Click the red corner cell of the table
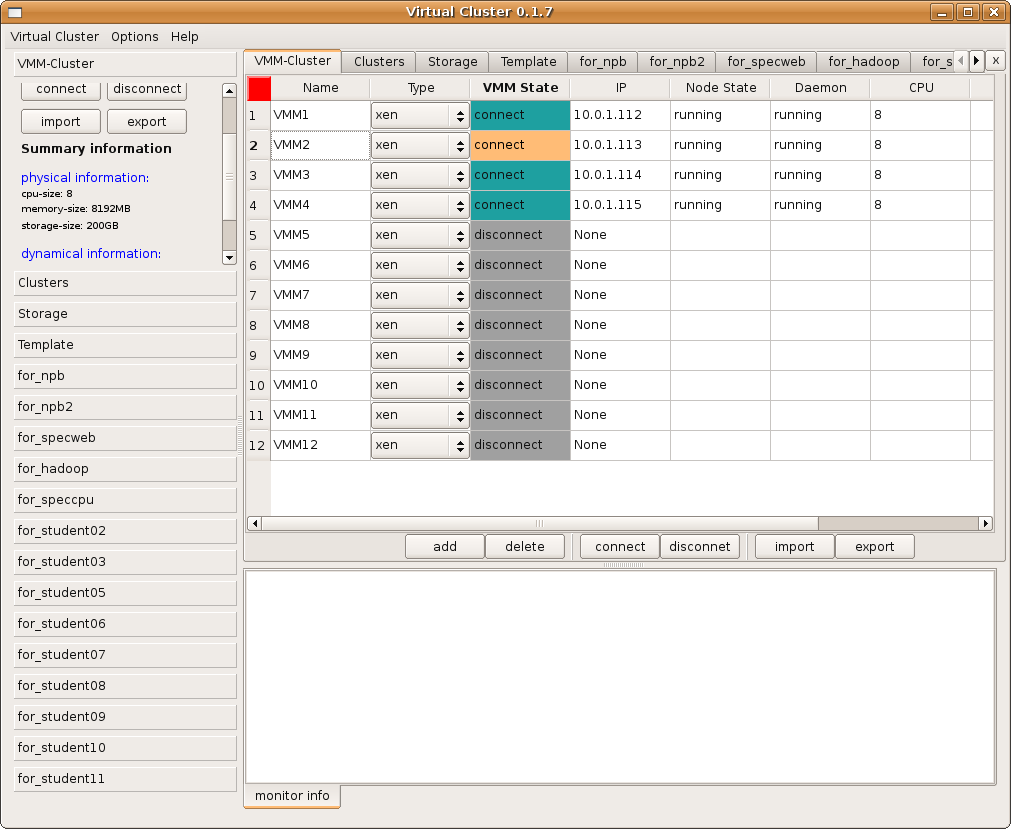This screenshot has height=829, width=1011. 259,88
